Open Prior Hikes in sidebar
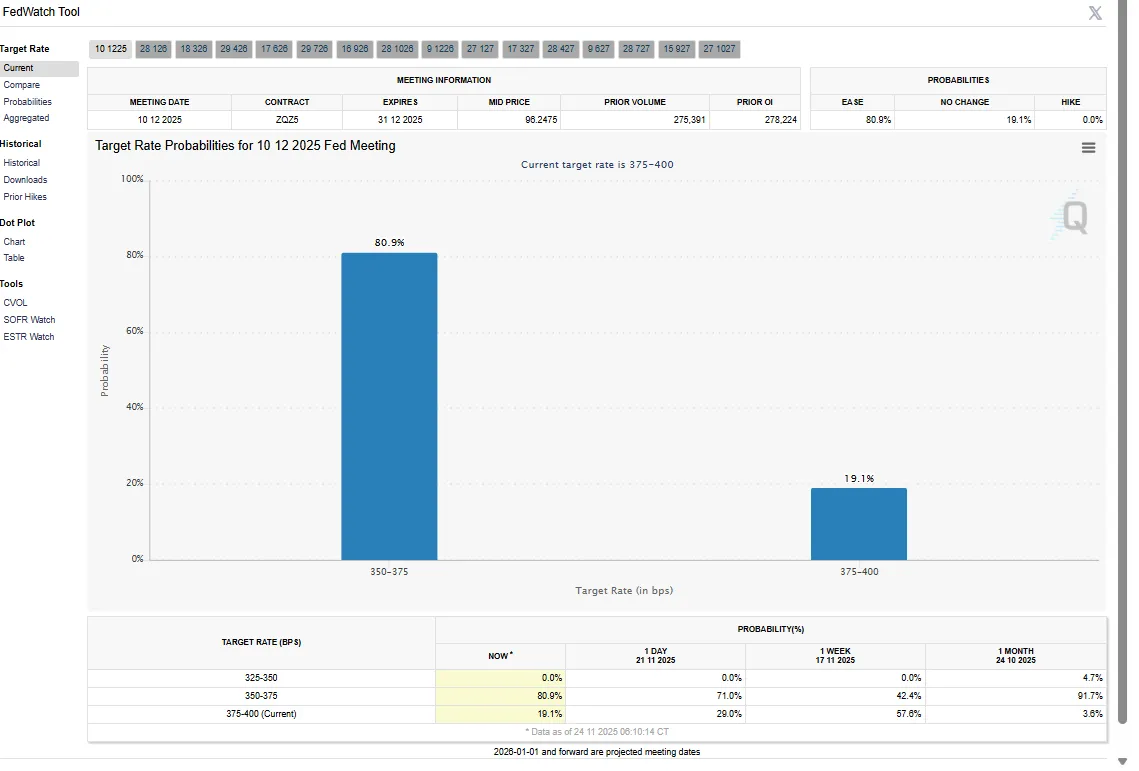1139x771 pixels. point(25,197)
